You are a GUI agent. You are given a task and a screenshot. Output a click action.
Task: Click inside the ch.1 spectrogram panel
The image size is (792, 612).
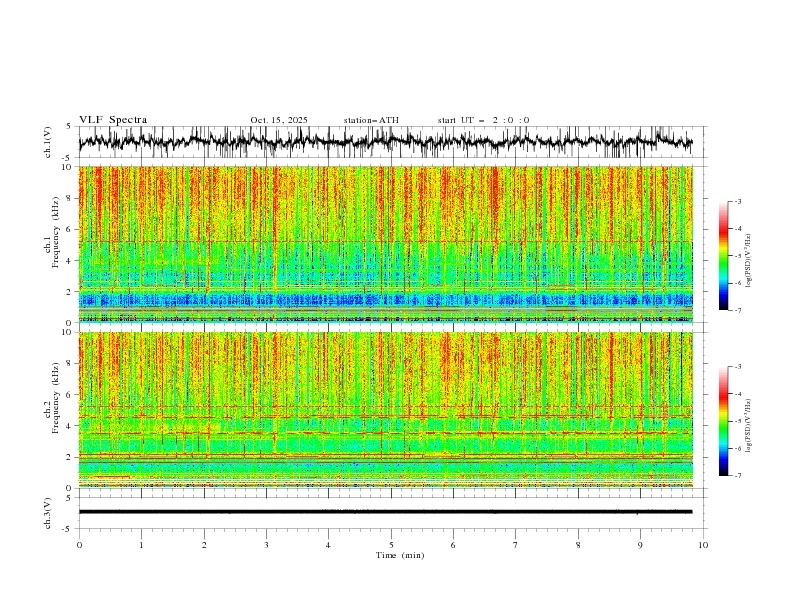(385, 244)
